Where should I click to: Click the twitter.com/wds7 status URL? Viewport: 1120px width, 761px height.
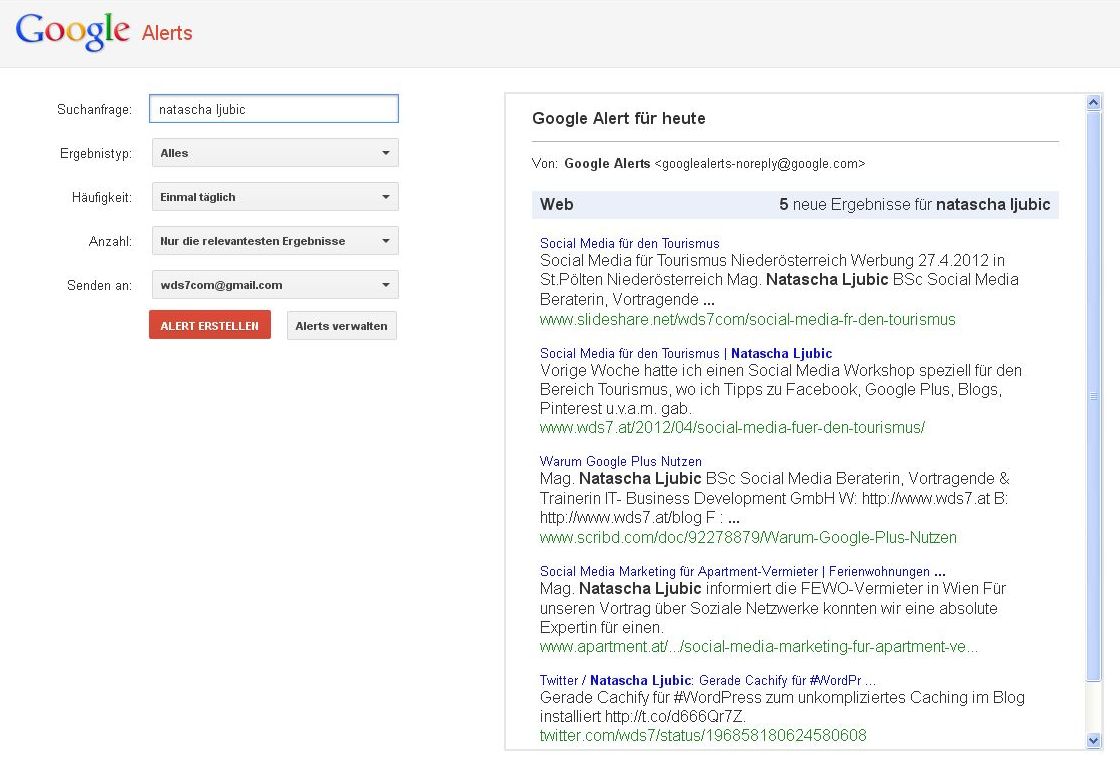(703, 736)
